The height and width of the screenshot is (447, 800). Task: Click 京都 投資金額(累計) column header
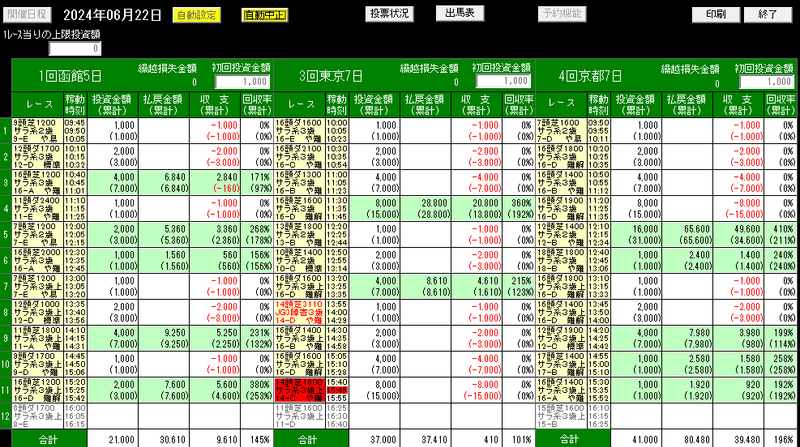[636, 105]
